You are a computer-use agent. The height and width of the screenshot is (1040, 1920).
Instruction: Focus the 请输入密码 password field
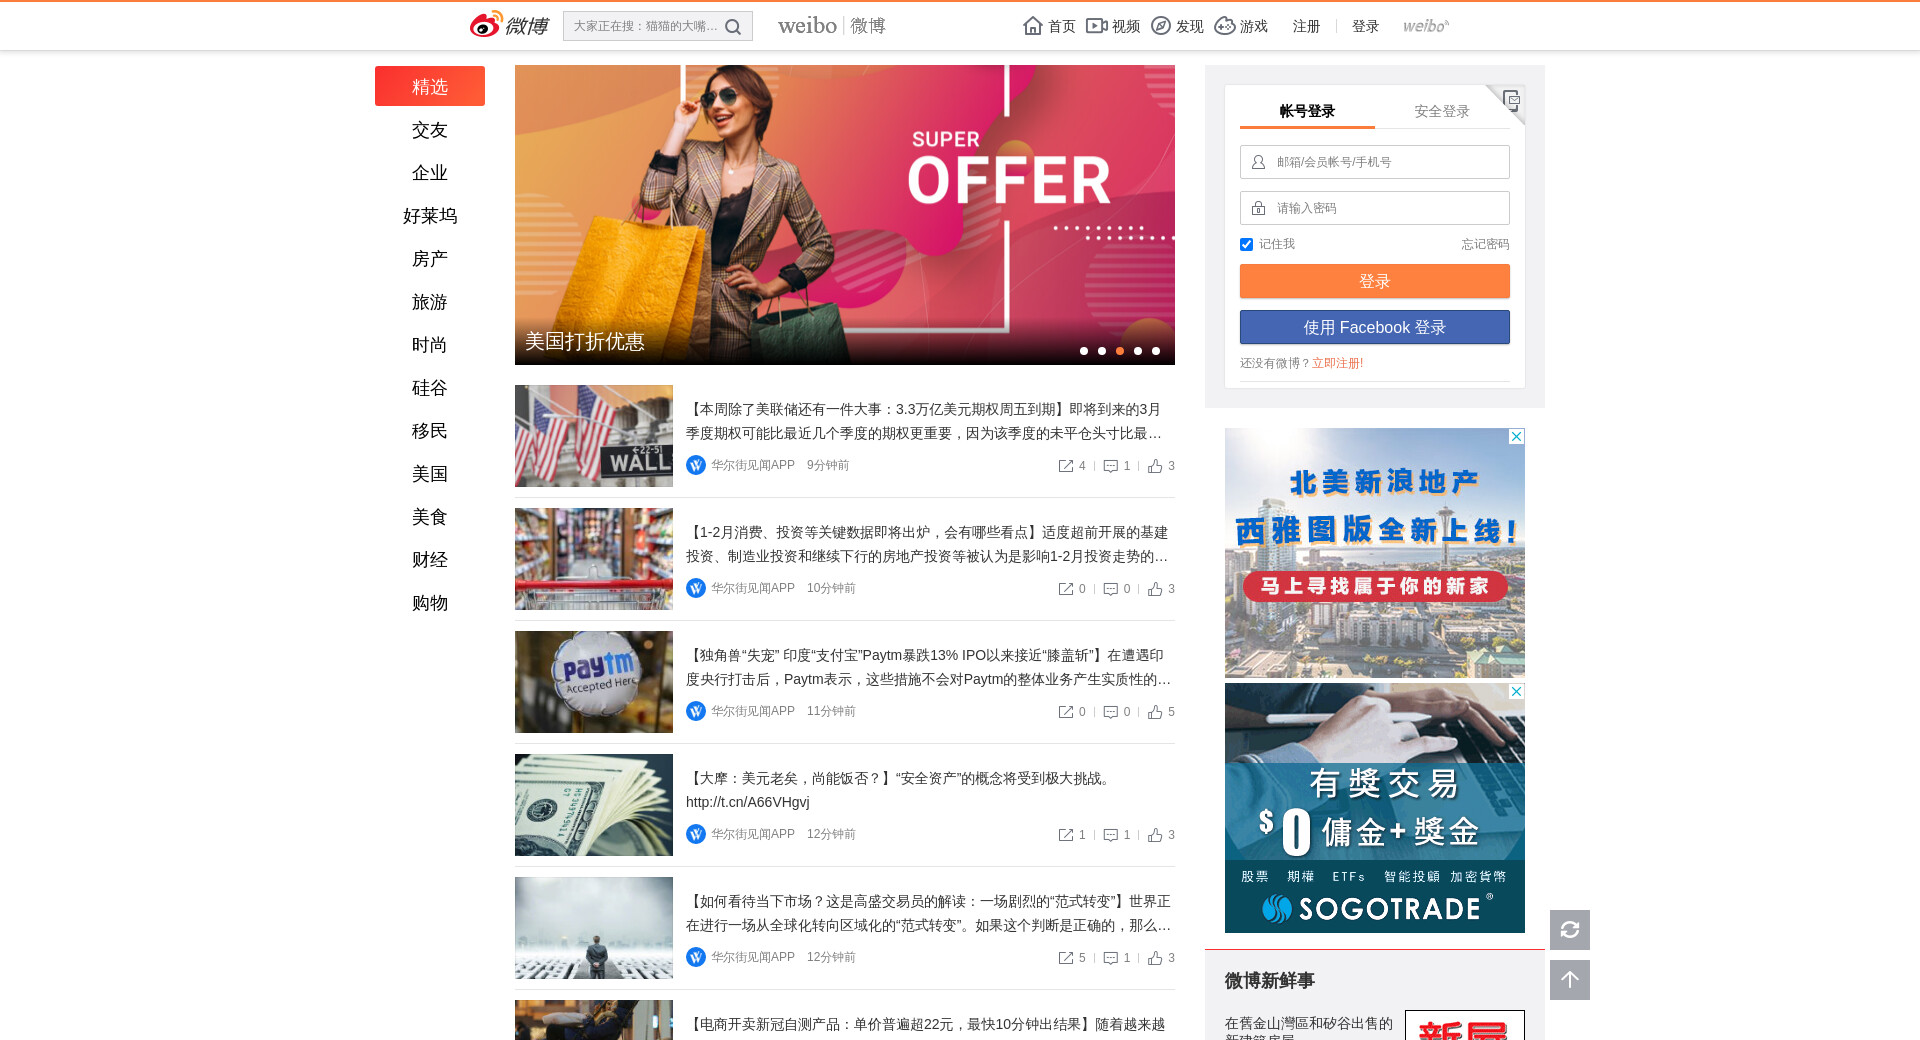pos(1375,208)
